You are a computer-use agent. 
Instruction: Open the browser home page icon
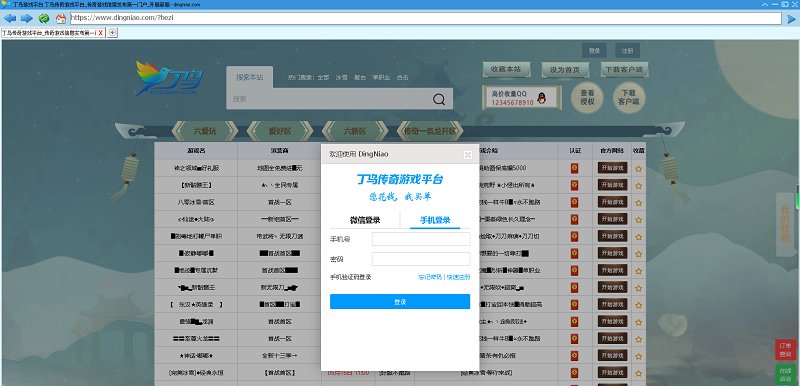(x=61, y=18)
